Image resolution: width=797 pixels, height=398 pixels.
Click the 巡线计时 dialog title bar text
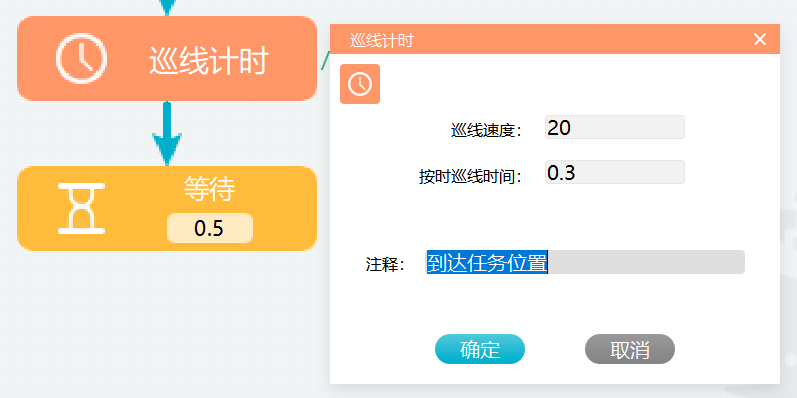(381, 40)
